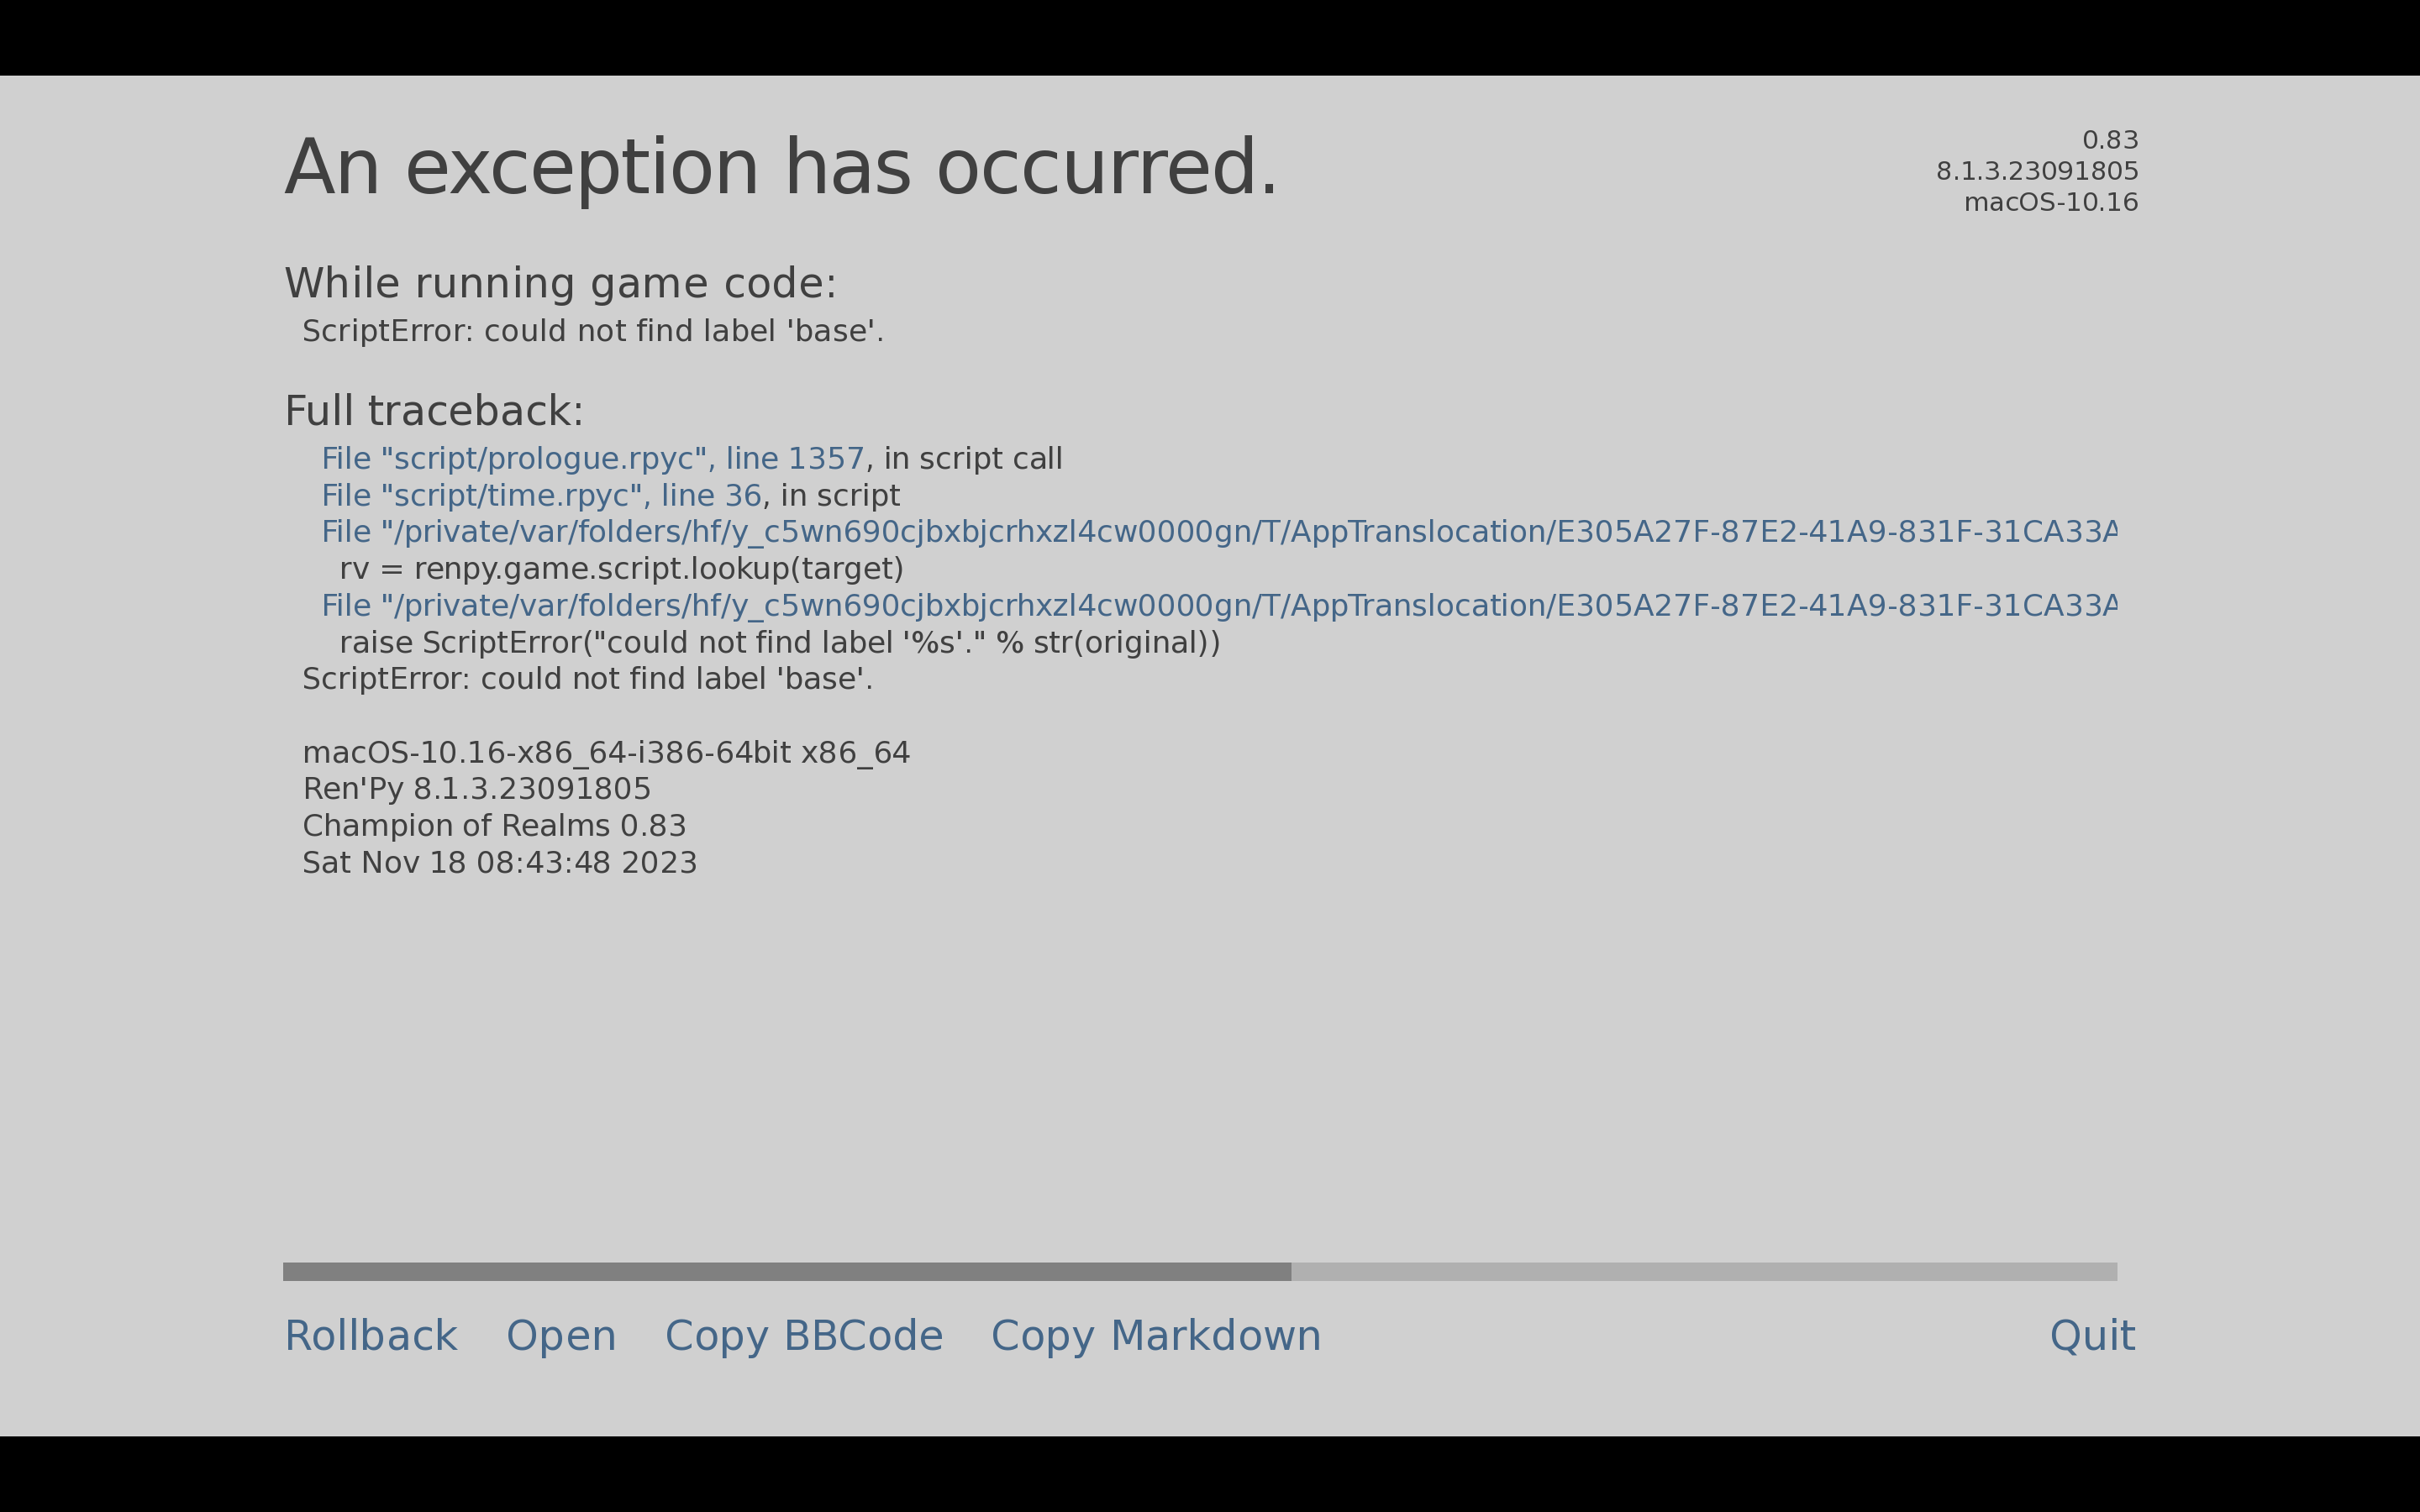Click the dark horizontal scrollbar thumb

point(787,1272)
